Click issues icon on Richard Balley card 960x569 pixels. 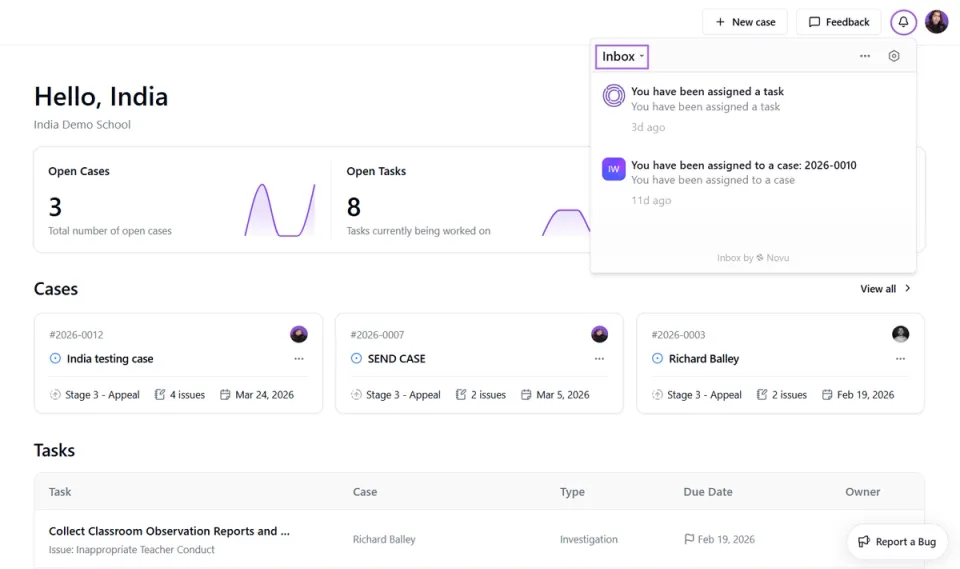[762, 394]
